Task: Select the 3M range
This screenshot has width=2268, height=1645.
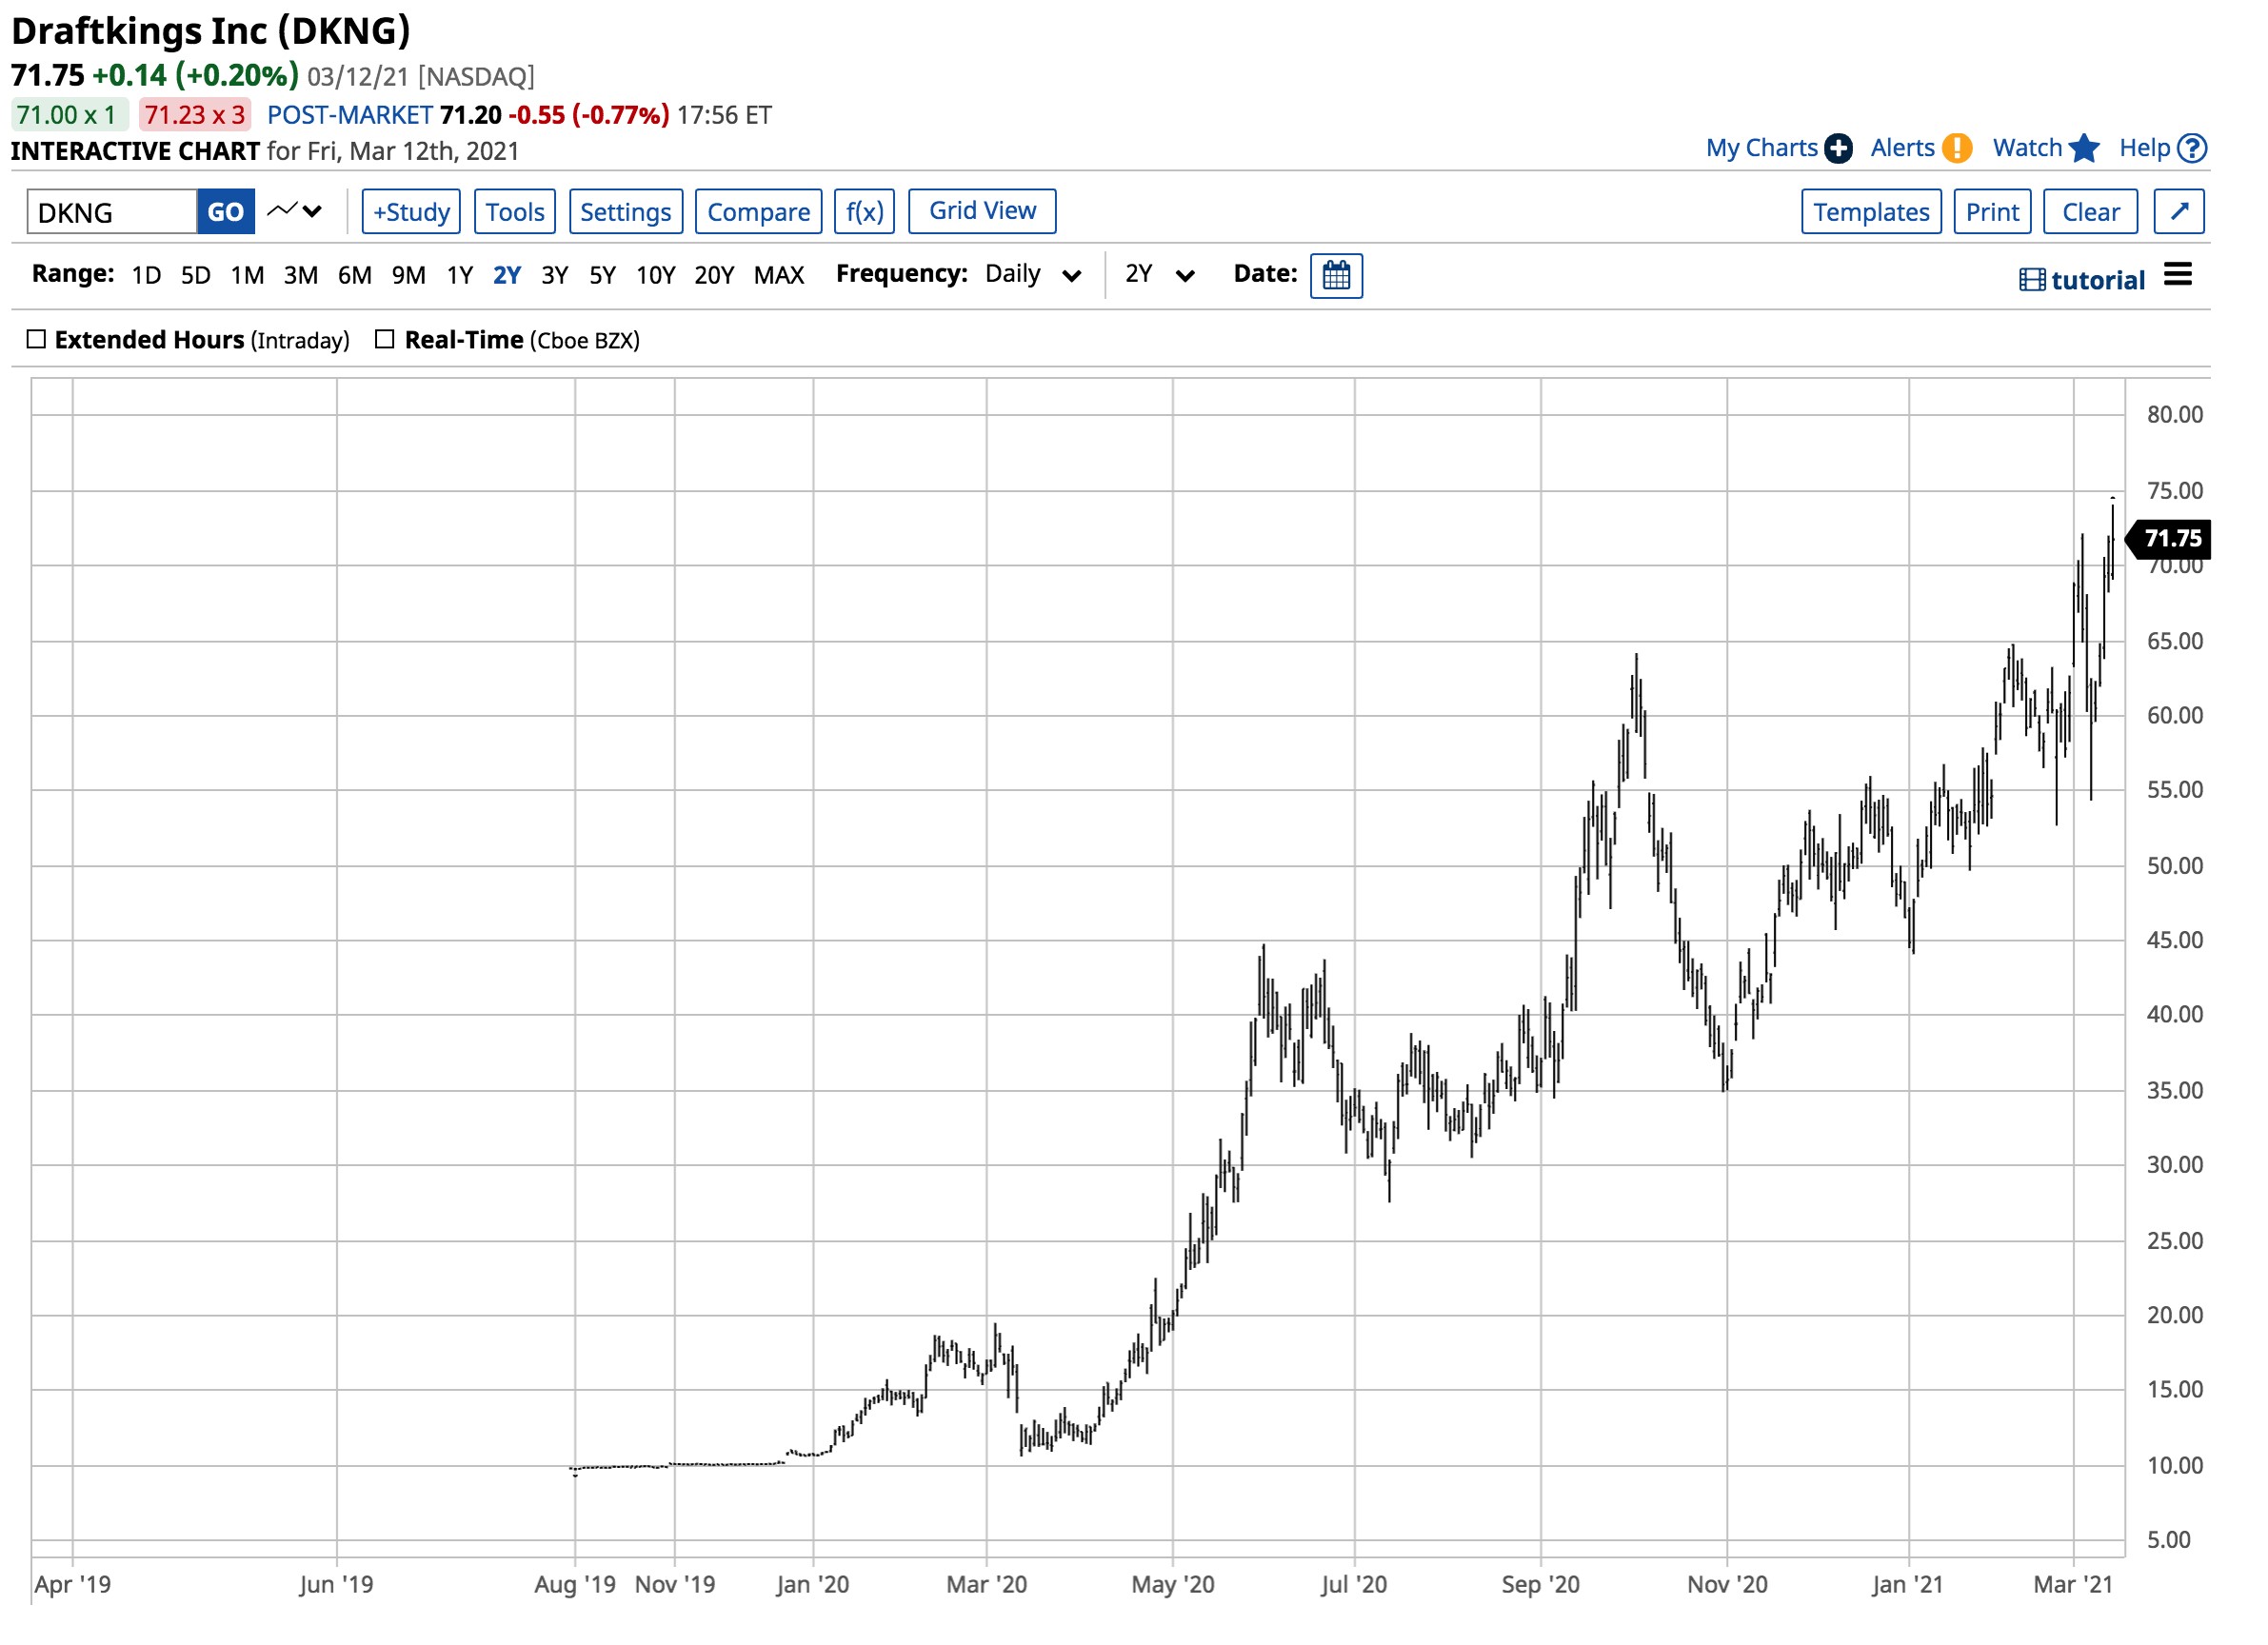Action: (x=301, y=275)
